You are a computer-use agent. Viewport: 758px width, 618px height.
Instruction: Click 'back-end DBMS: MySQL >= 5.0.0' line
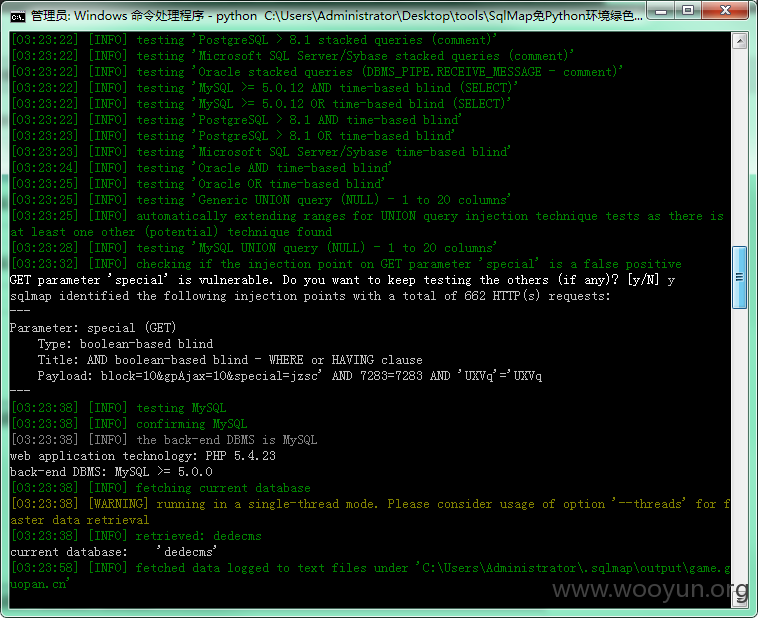click(x=111, y=471)
